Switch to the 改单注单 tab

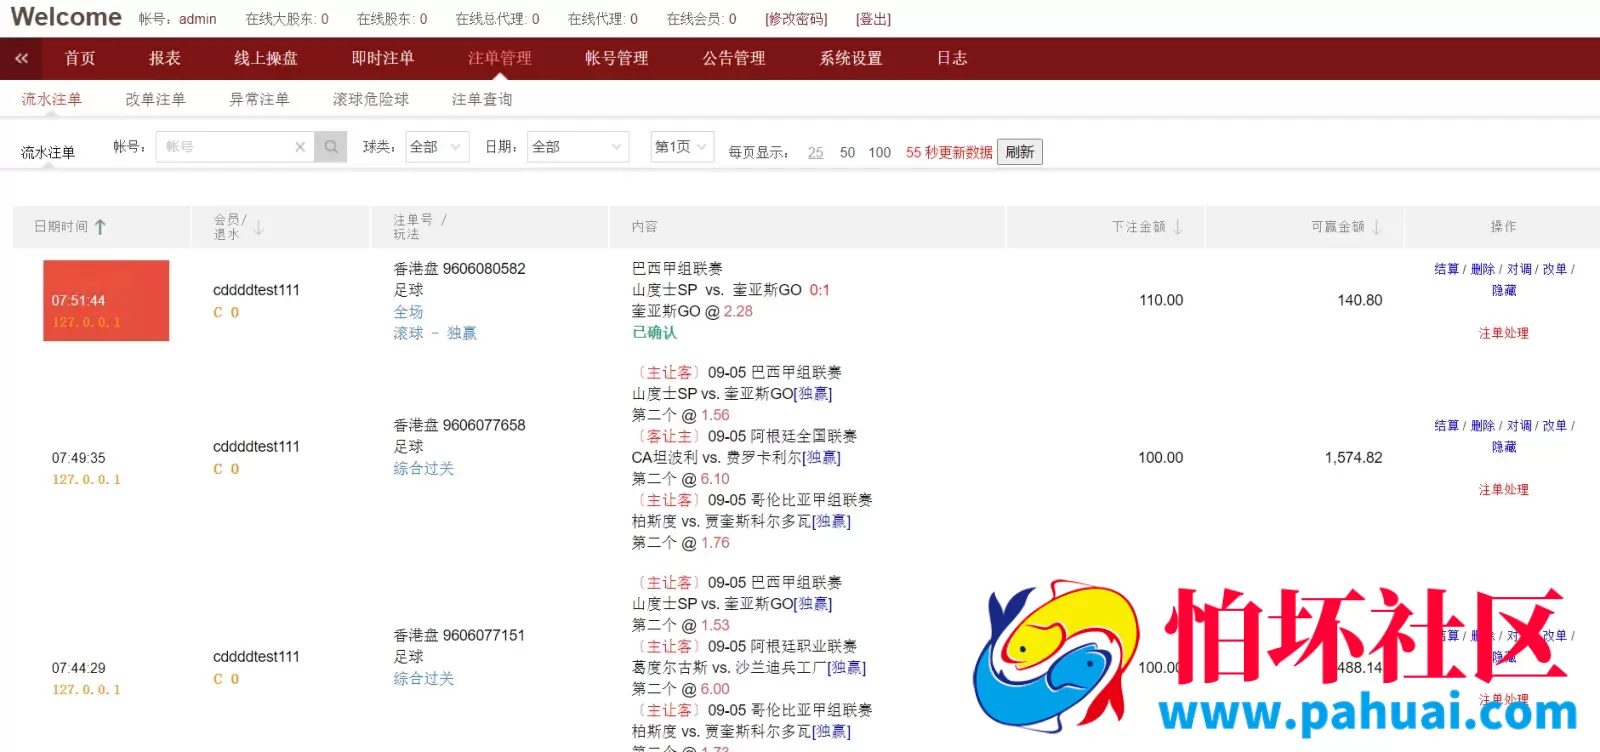click(155, 99)
